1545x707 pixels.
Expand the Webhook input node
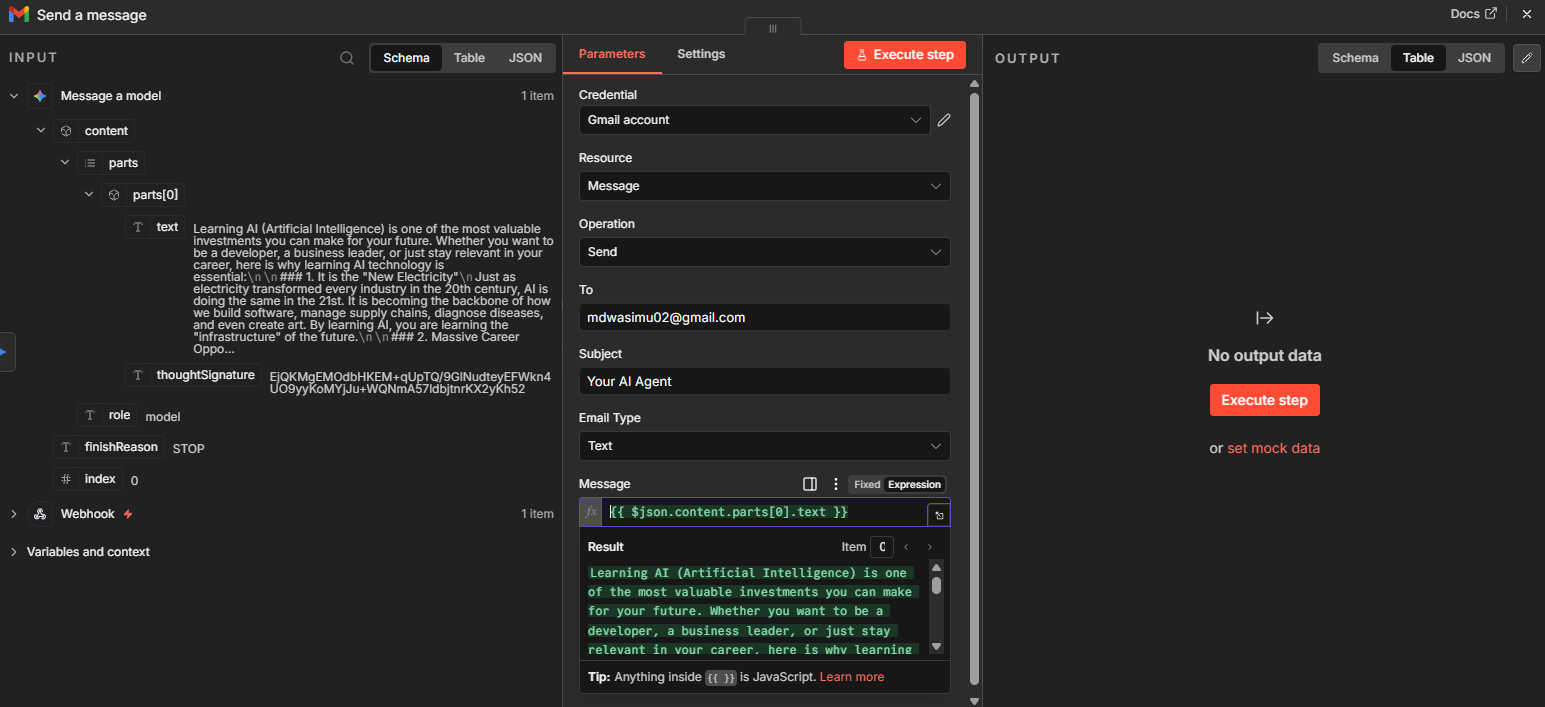[x=14, y=514]
